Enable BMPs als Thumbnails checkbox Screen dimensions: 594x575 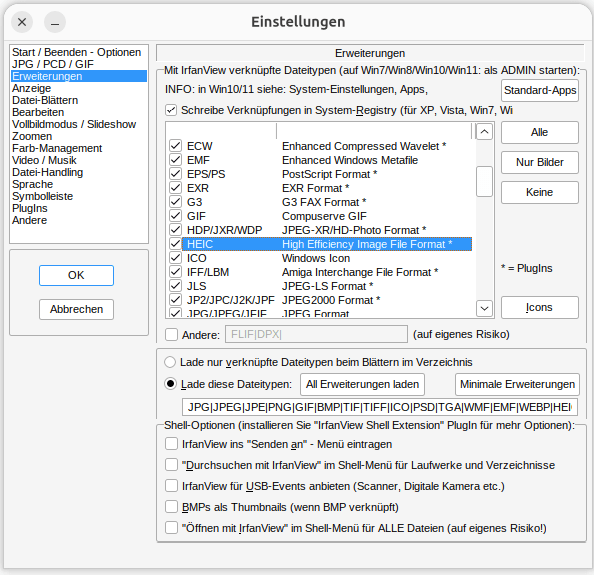click(171, 507)
